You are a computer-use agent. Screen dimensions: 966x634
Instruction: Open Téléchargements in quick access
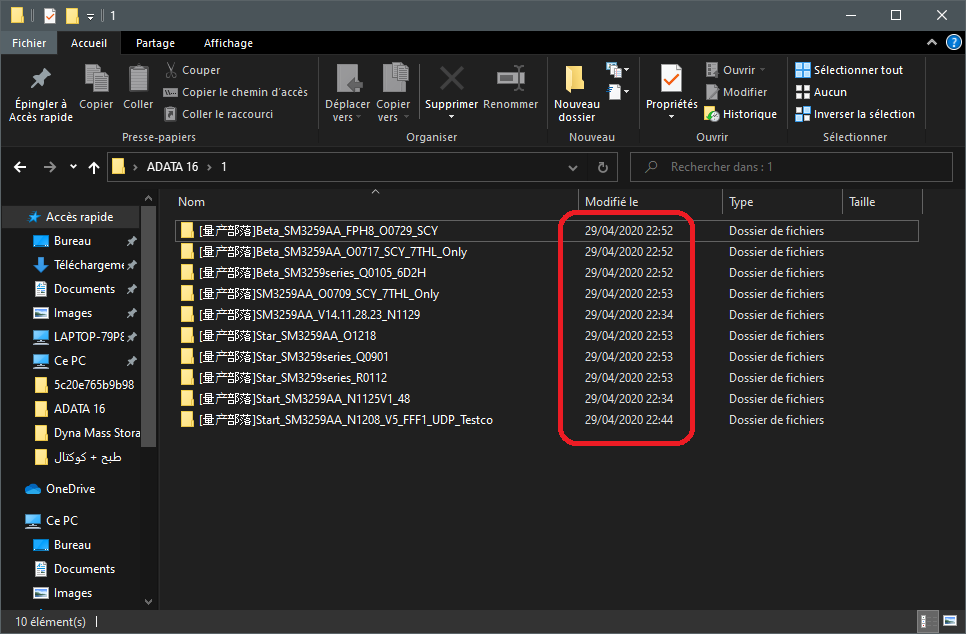click(x=85, y=265)
